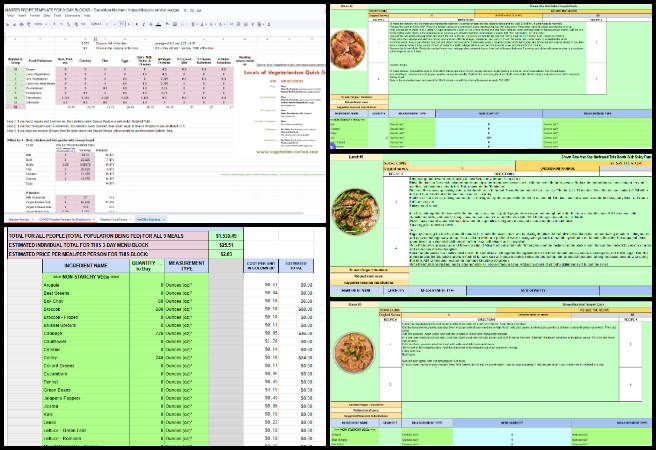Click the brown curry bowl thumbnail

coord(354,352)
